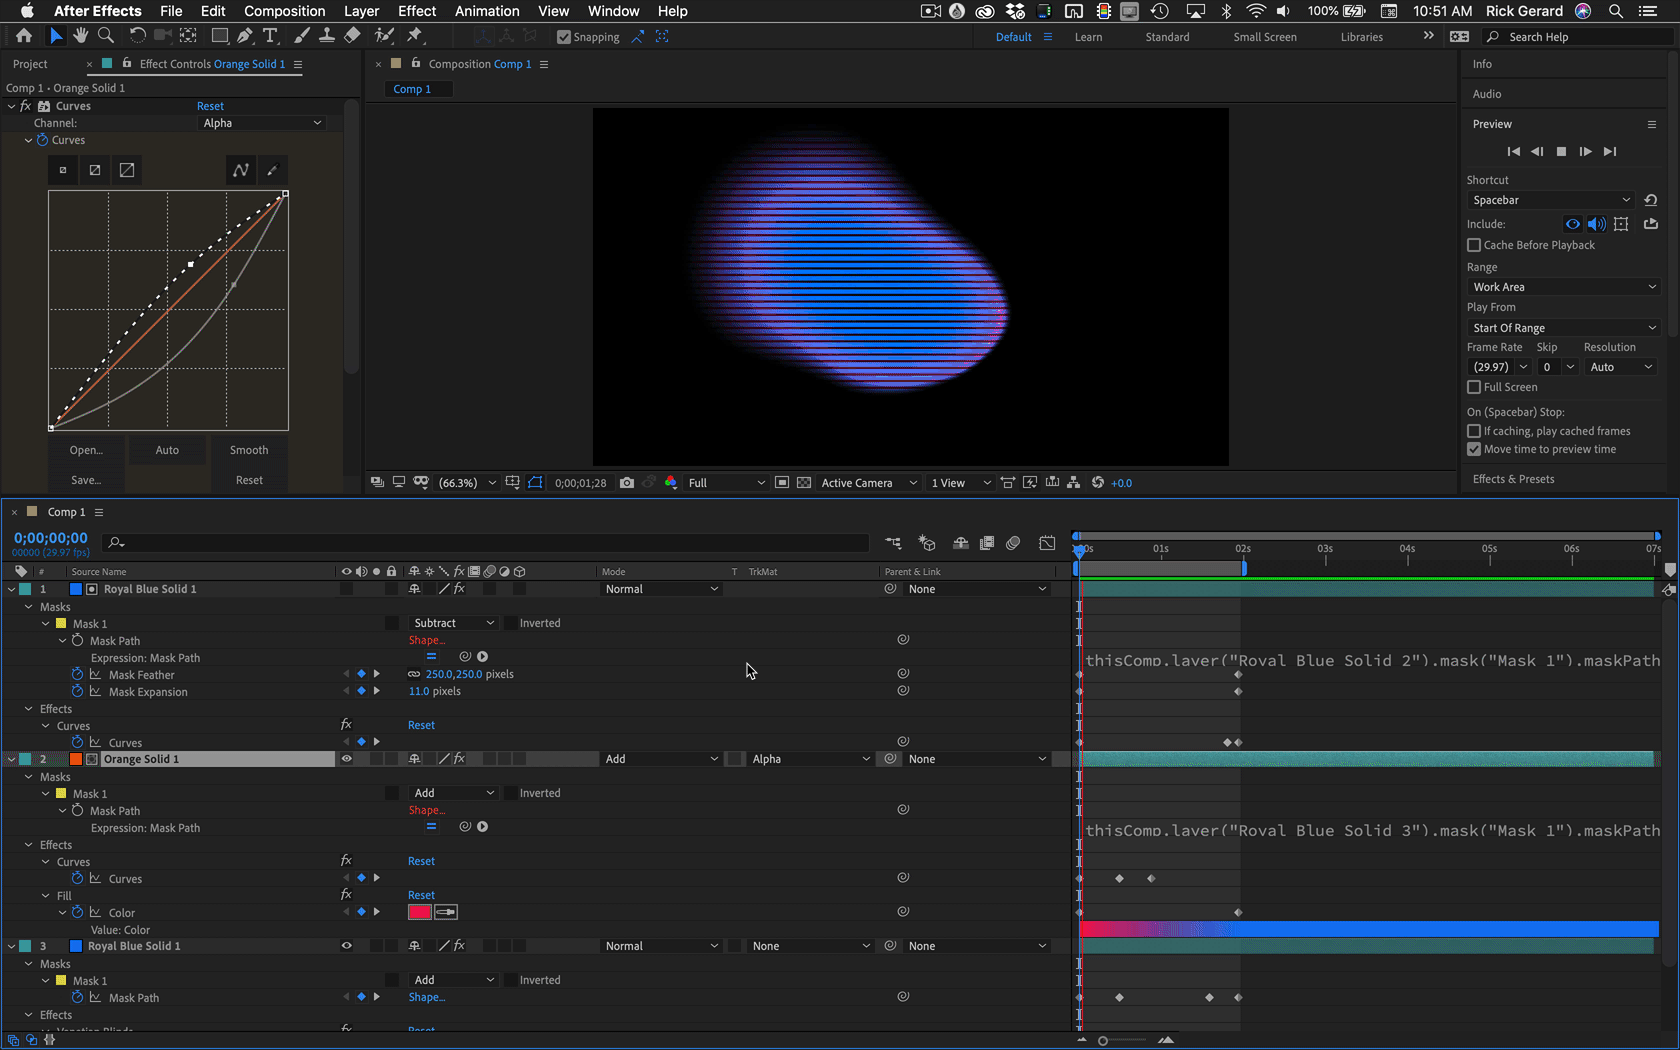1680x1050 pixels.
Task: Open the red Fill Color swatch
Action: pyautogui.click(x=419, y=912)
